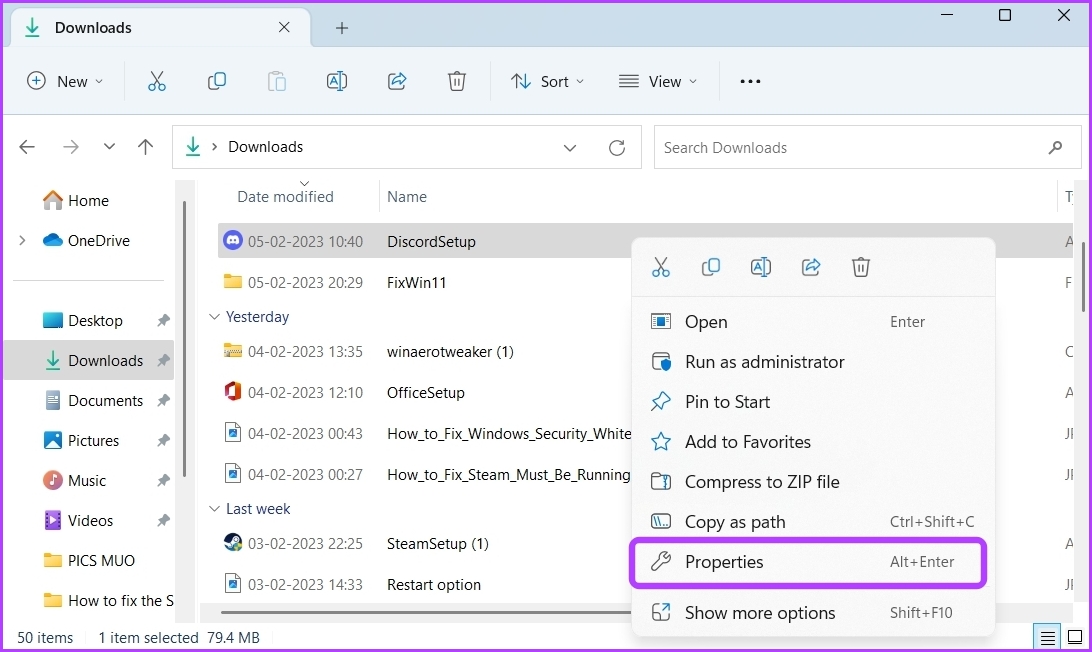Open the New dropdown menu

(65, 82)
